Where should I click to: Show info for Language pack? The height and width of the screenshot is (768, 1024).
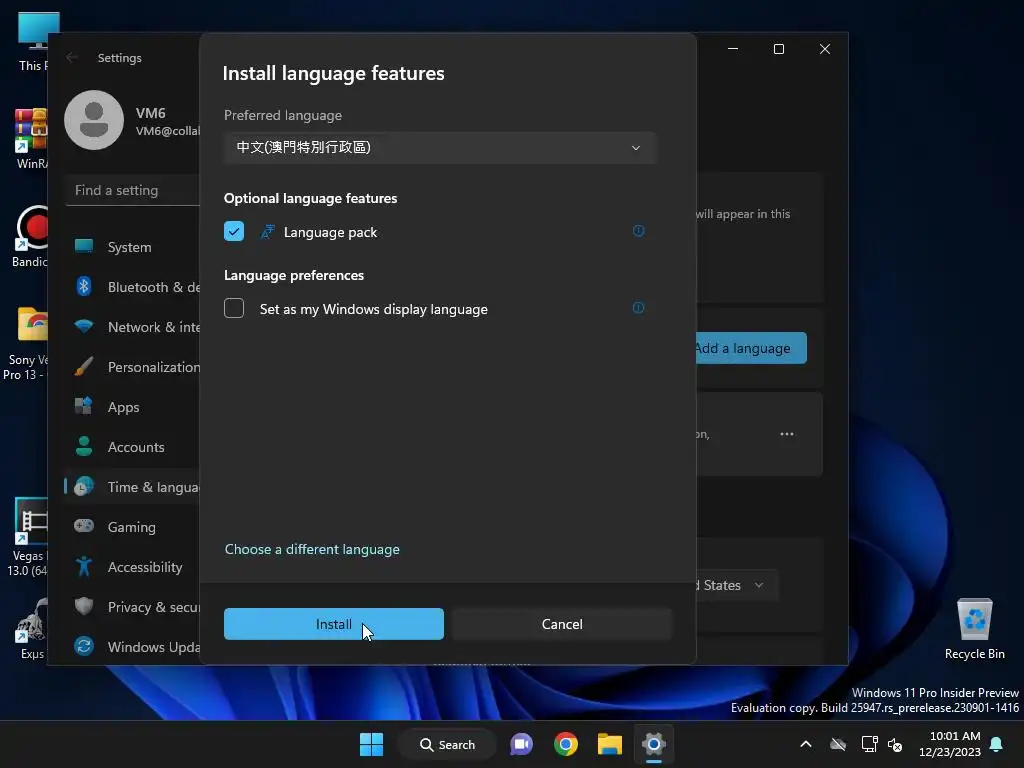tap(638, 231)
